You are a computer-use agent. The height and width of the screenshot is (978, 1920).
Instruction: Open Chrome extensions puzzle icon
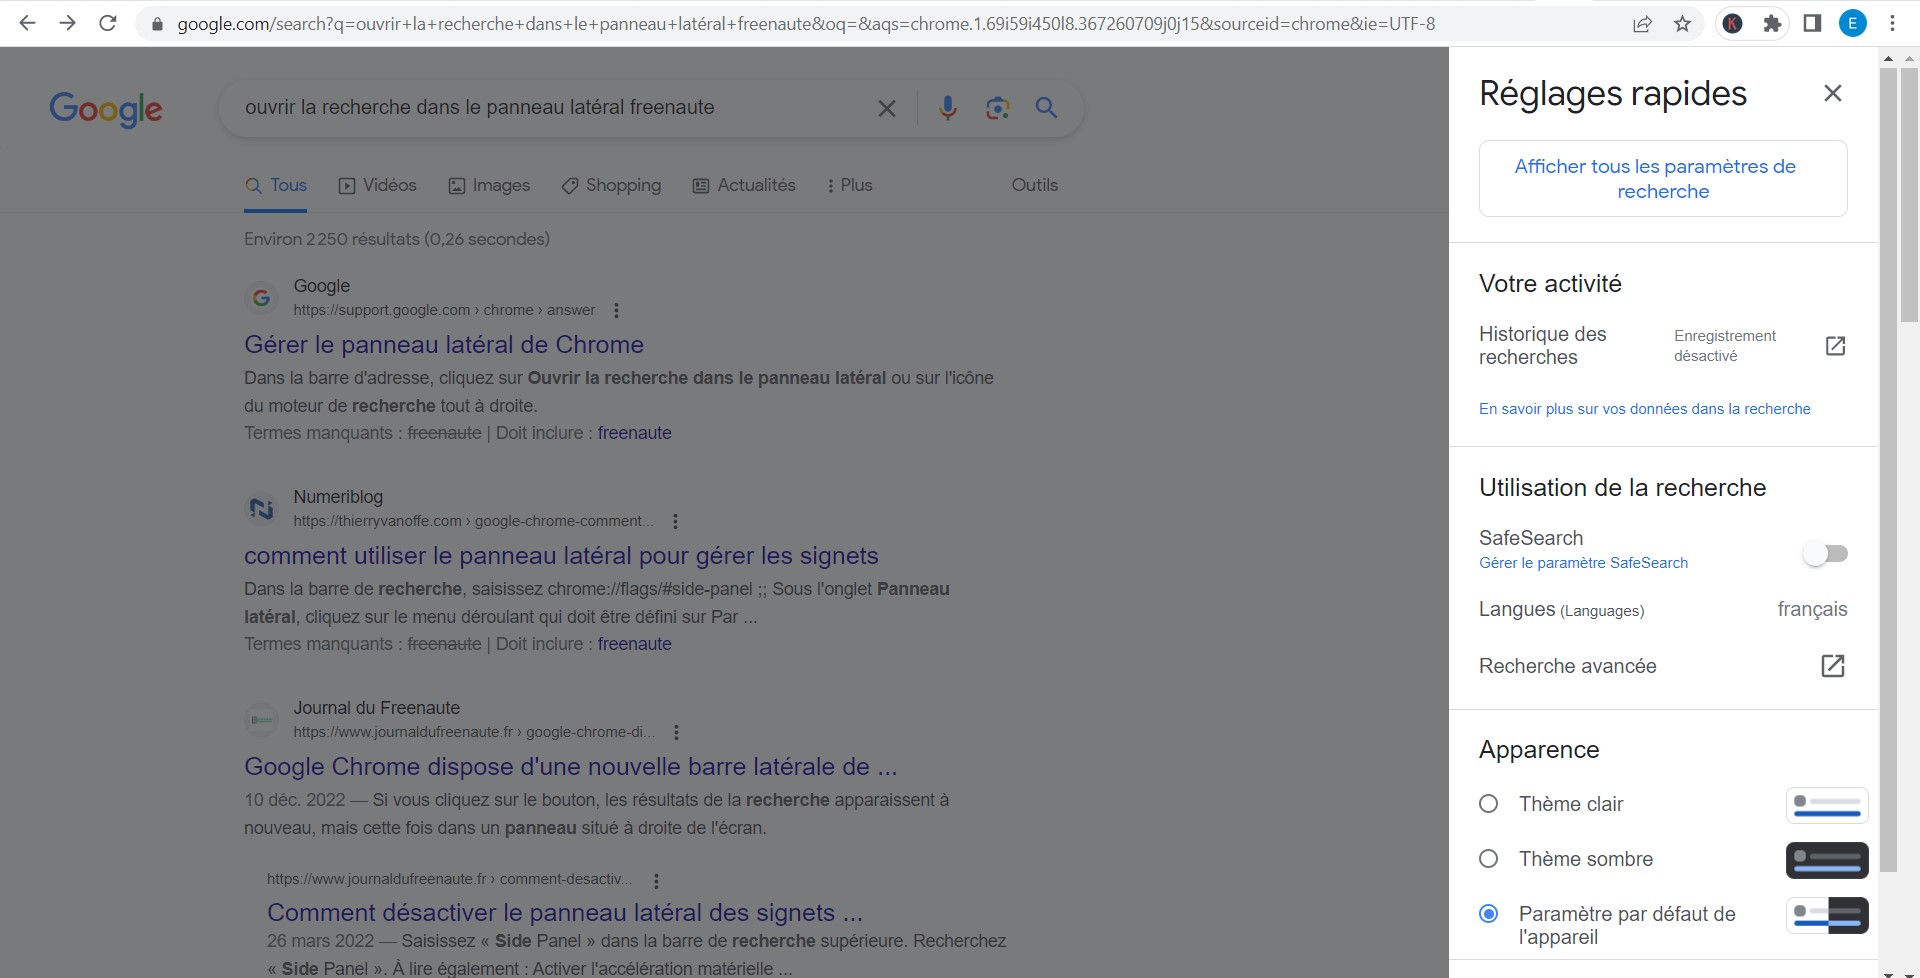[x=1772, y=23]
